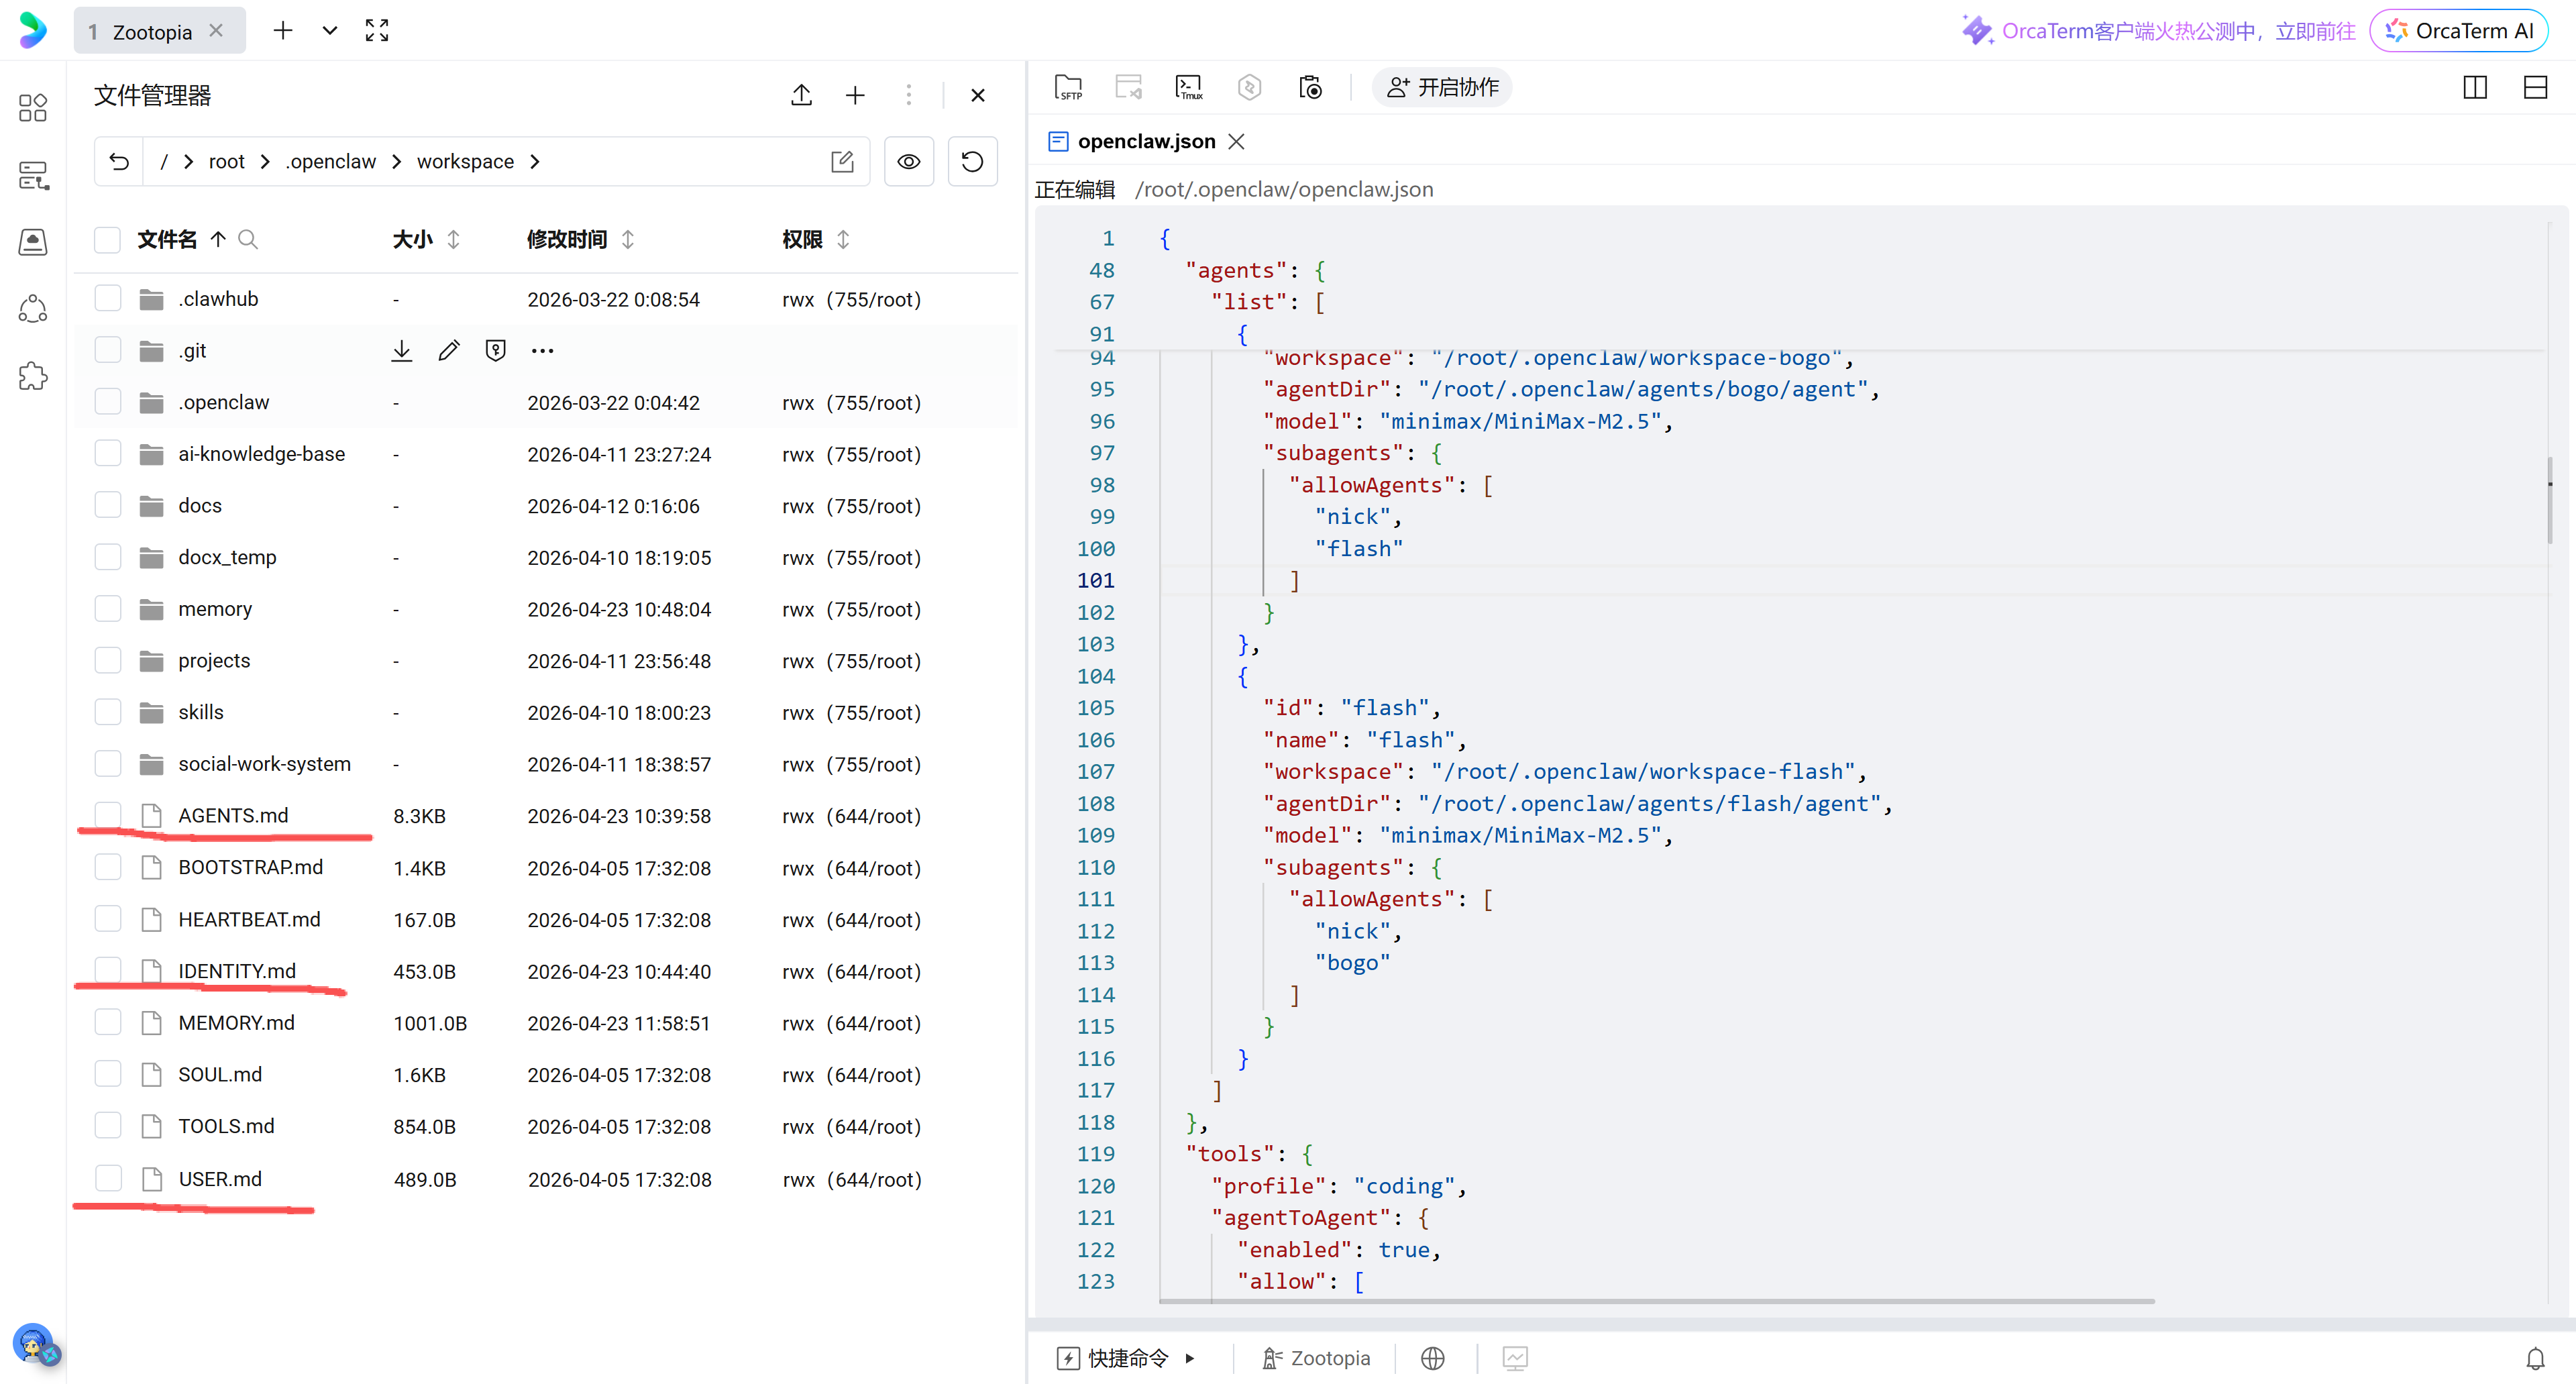
Task: Create new item with the plus icon in file manager
Action: point(855,95)
